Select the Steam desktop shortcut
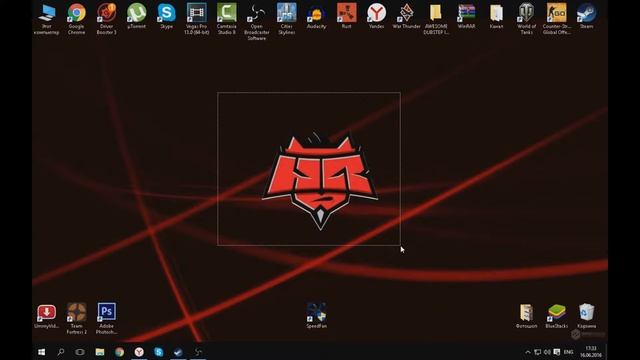The height and width of the screenshot is (360, 640). (587, 16)
